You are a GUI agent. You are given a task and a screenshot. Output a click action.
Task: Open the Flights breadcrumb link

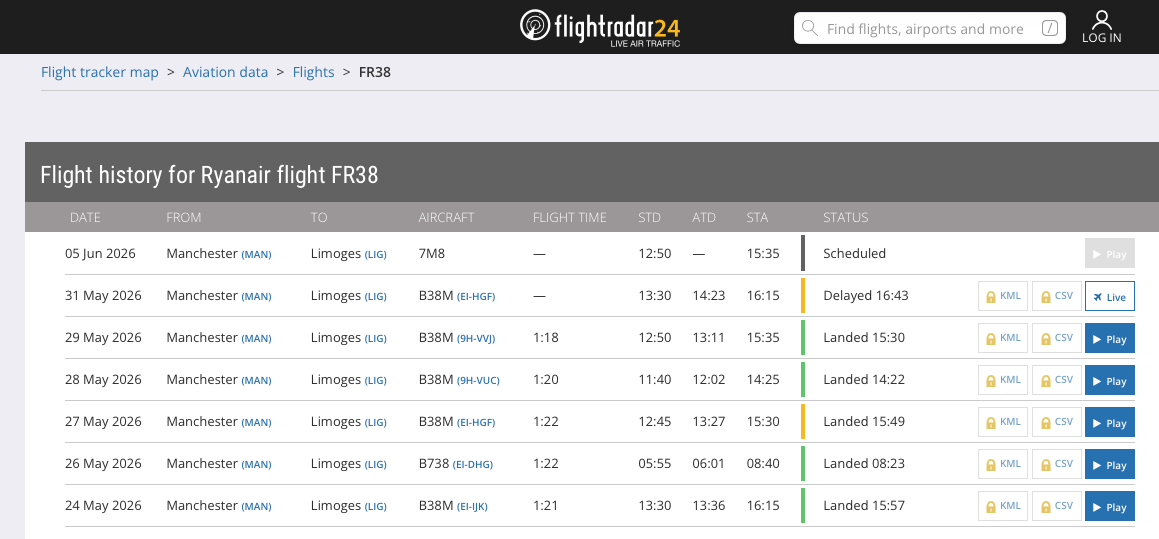(x=313, y=72)
